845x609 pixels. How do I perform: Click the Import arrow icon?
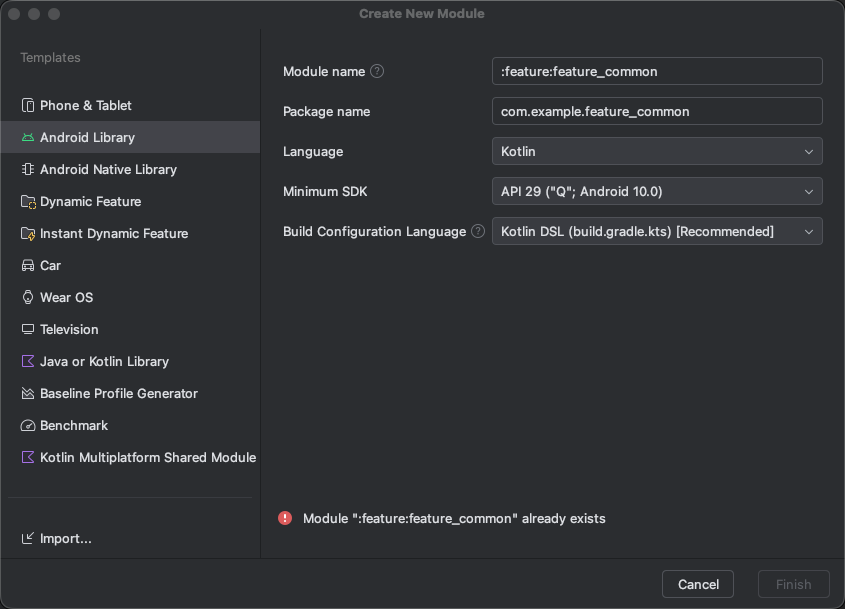pos(28,538)
